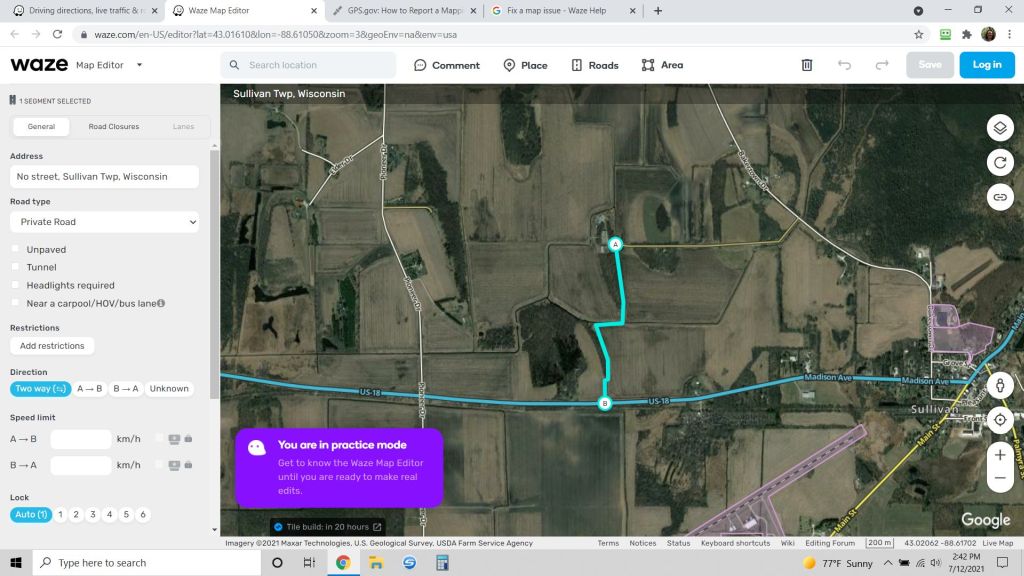This screenshot has height=576, width=1024.
Task: Bookmark this page star icon
Action: tap(919, 35)
